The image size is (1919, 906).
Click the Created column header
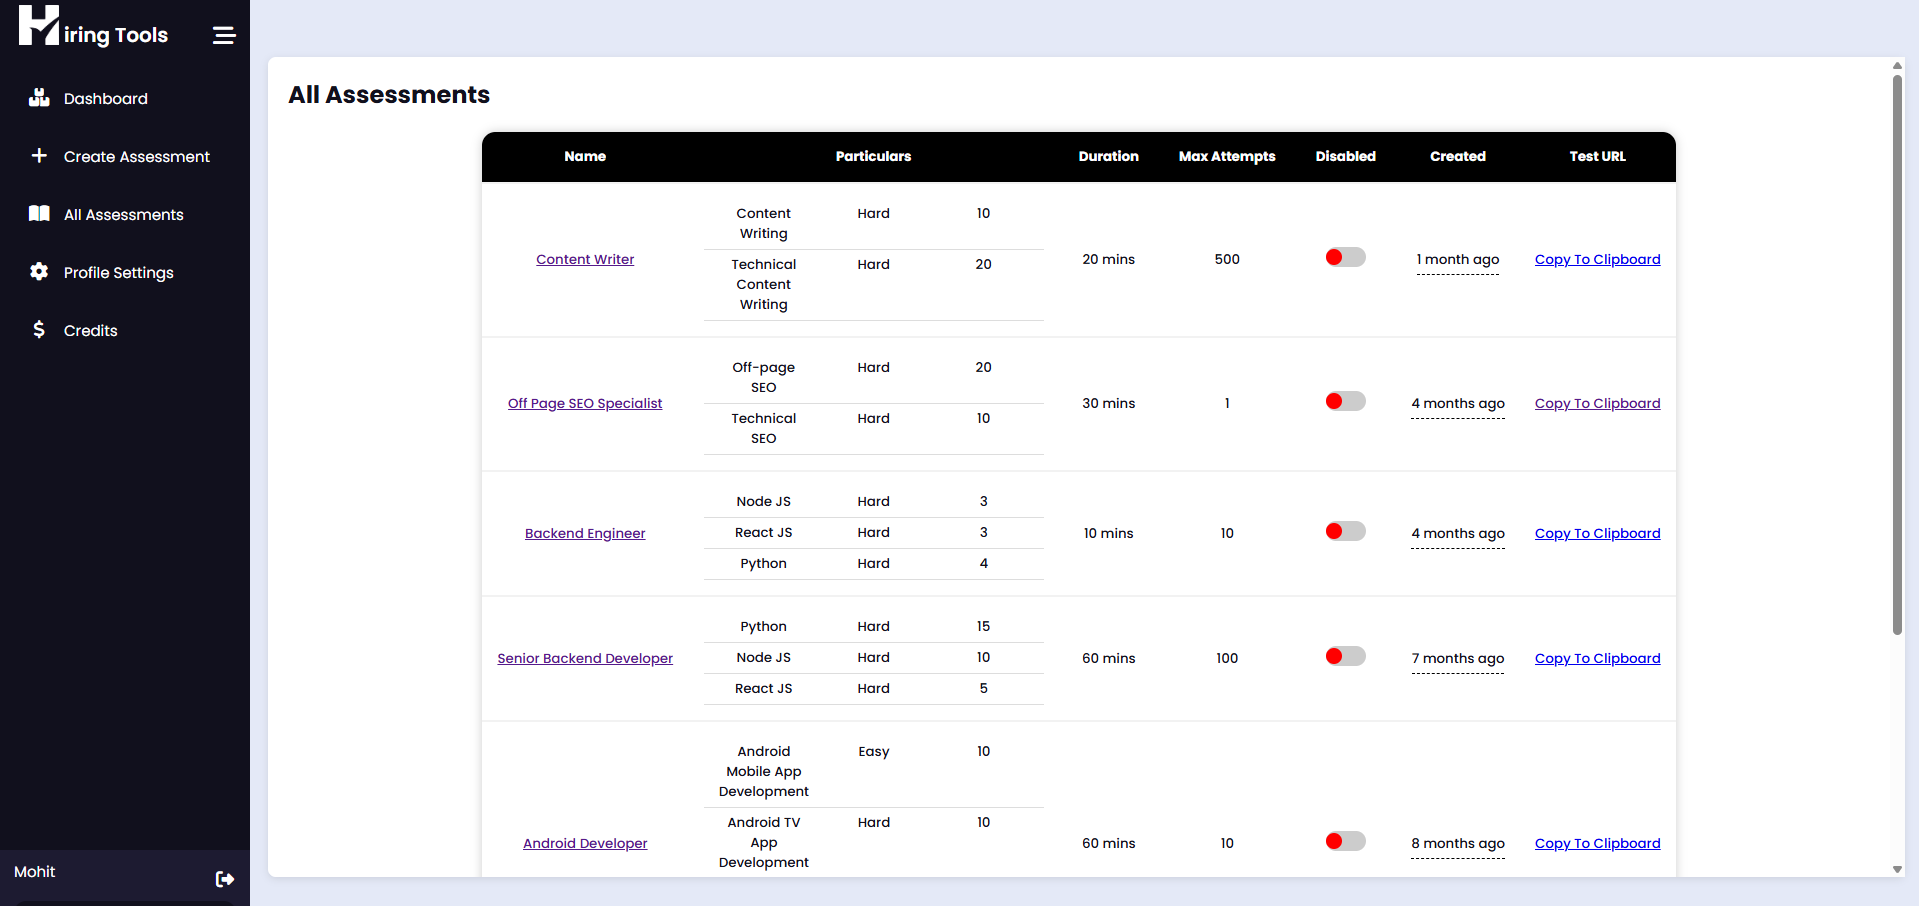coord(1458,156)
